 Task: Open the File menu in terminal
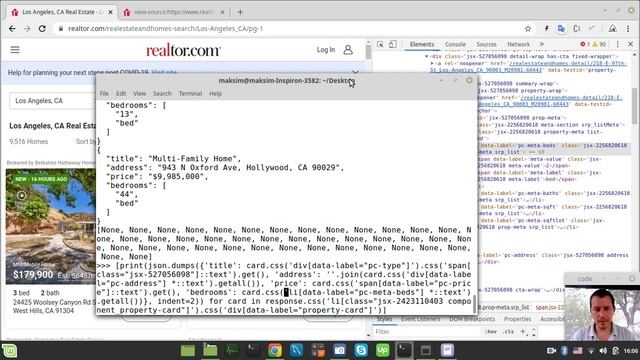pos(104,93)
